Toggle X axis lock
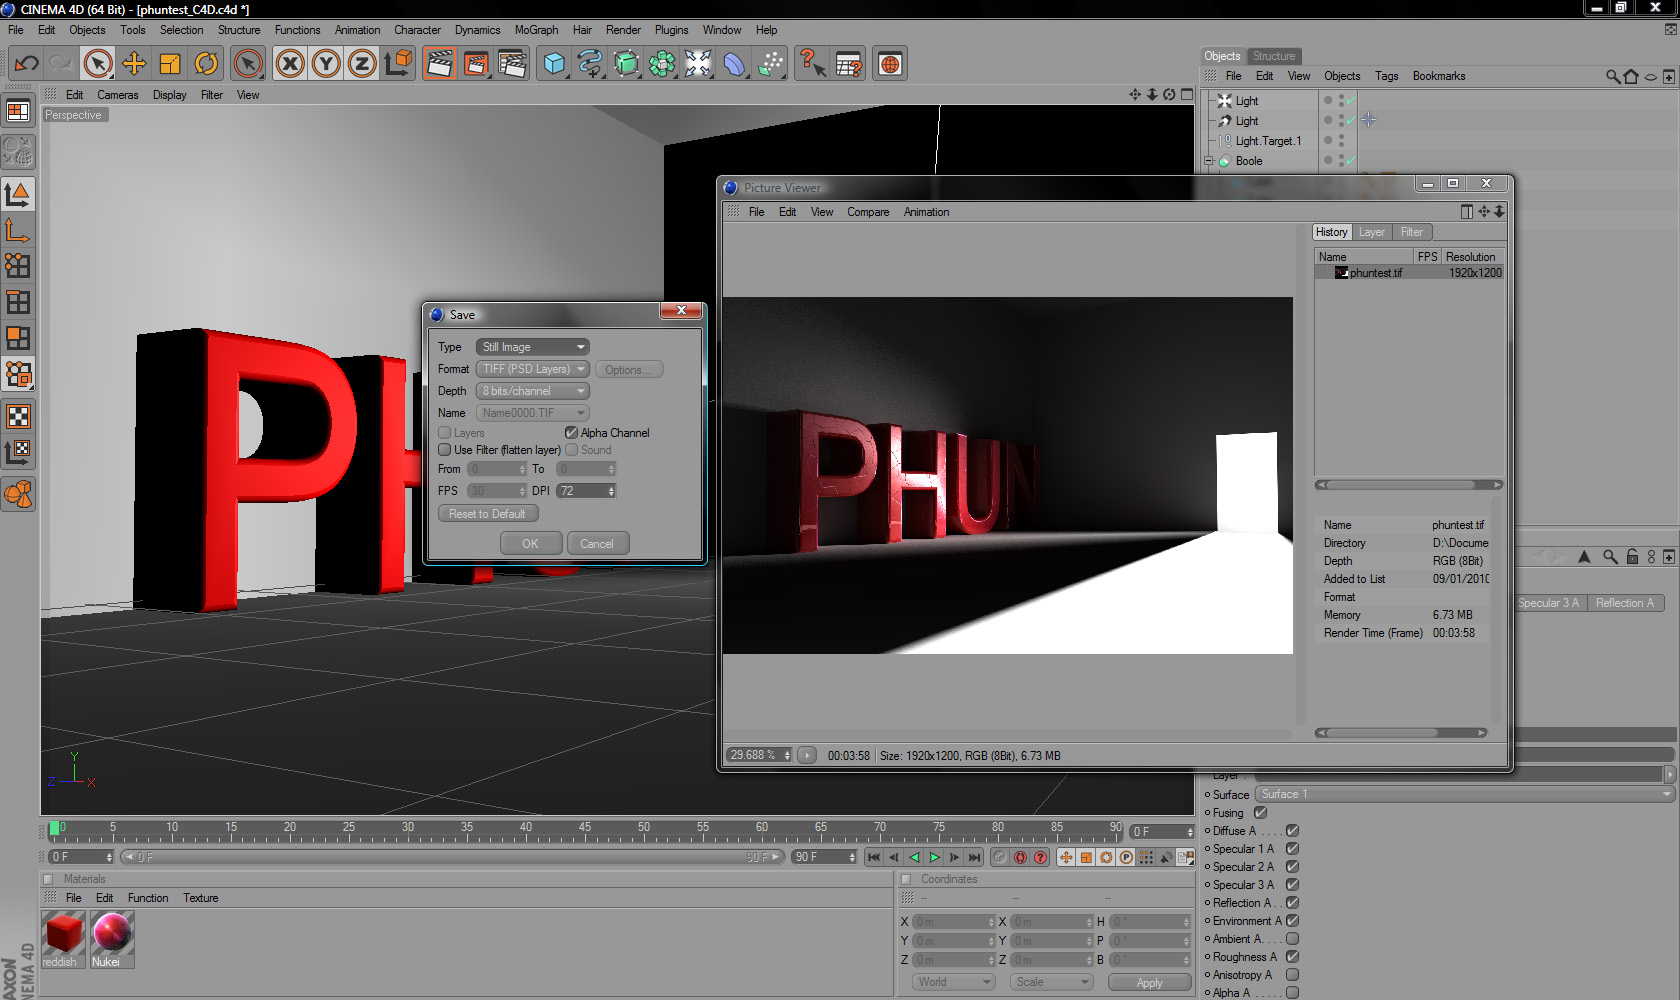This screenshot has width=1680, height=1000. click(x=290, y=64)
